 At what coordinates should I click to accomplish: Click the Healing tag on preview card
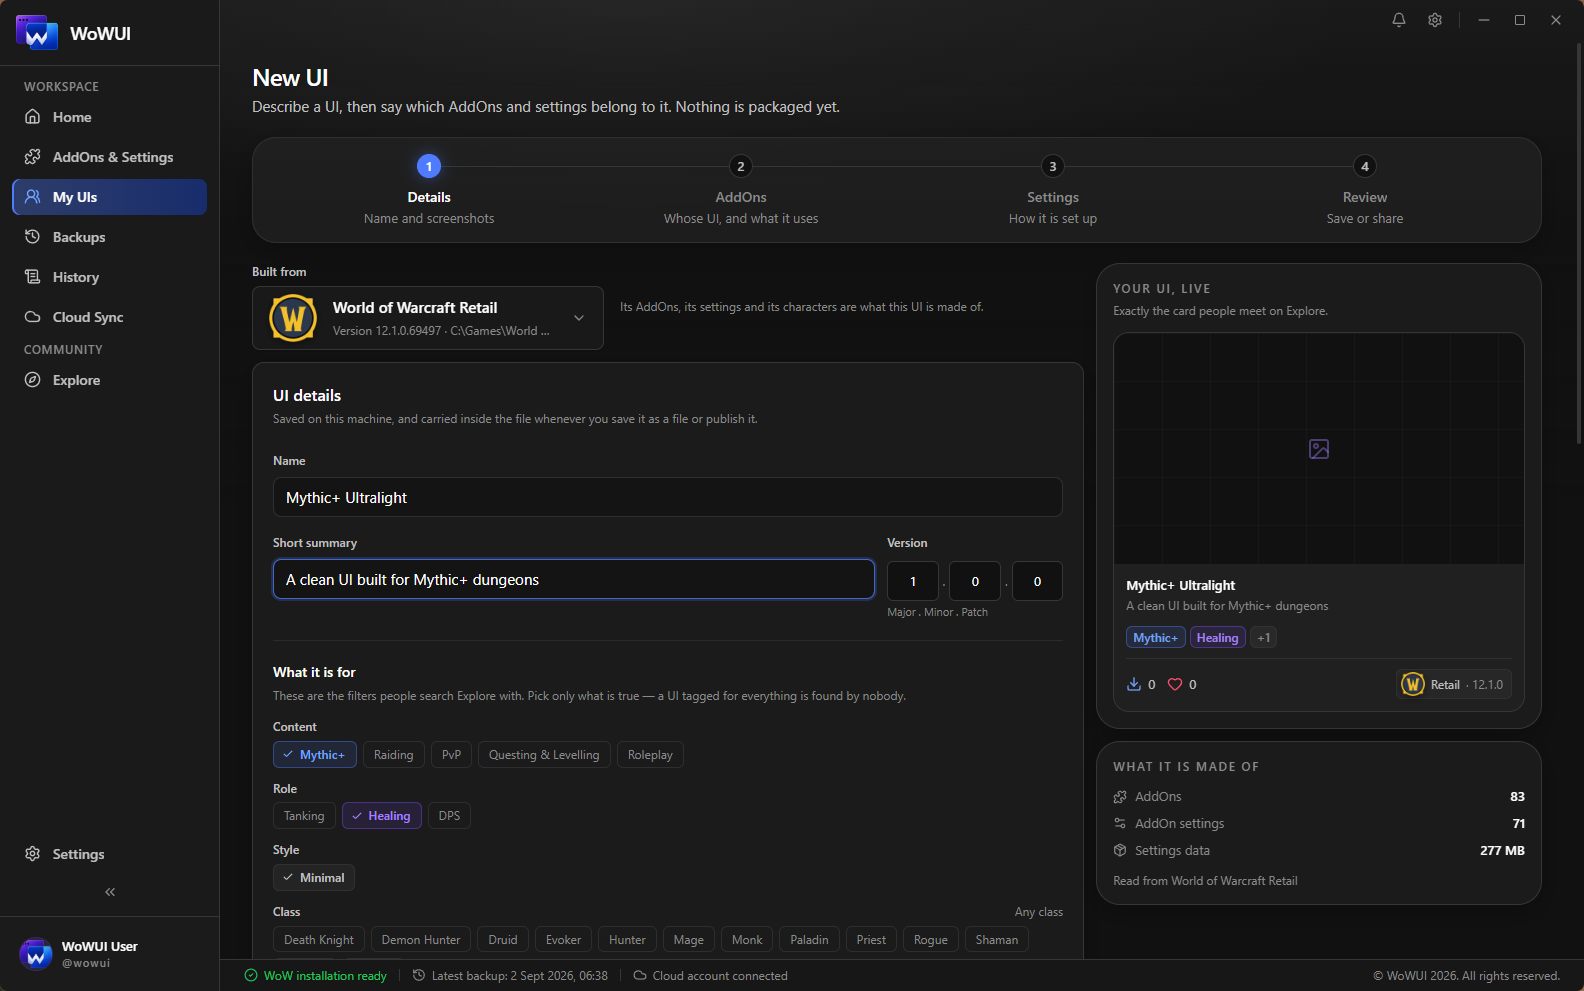pos(1217,638)
